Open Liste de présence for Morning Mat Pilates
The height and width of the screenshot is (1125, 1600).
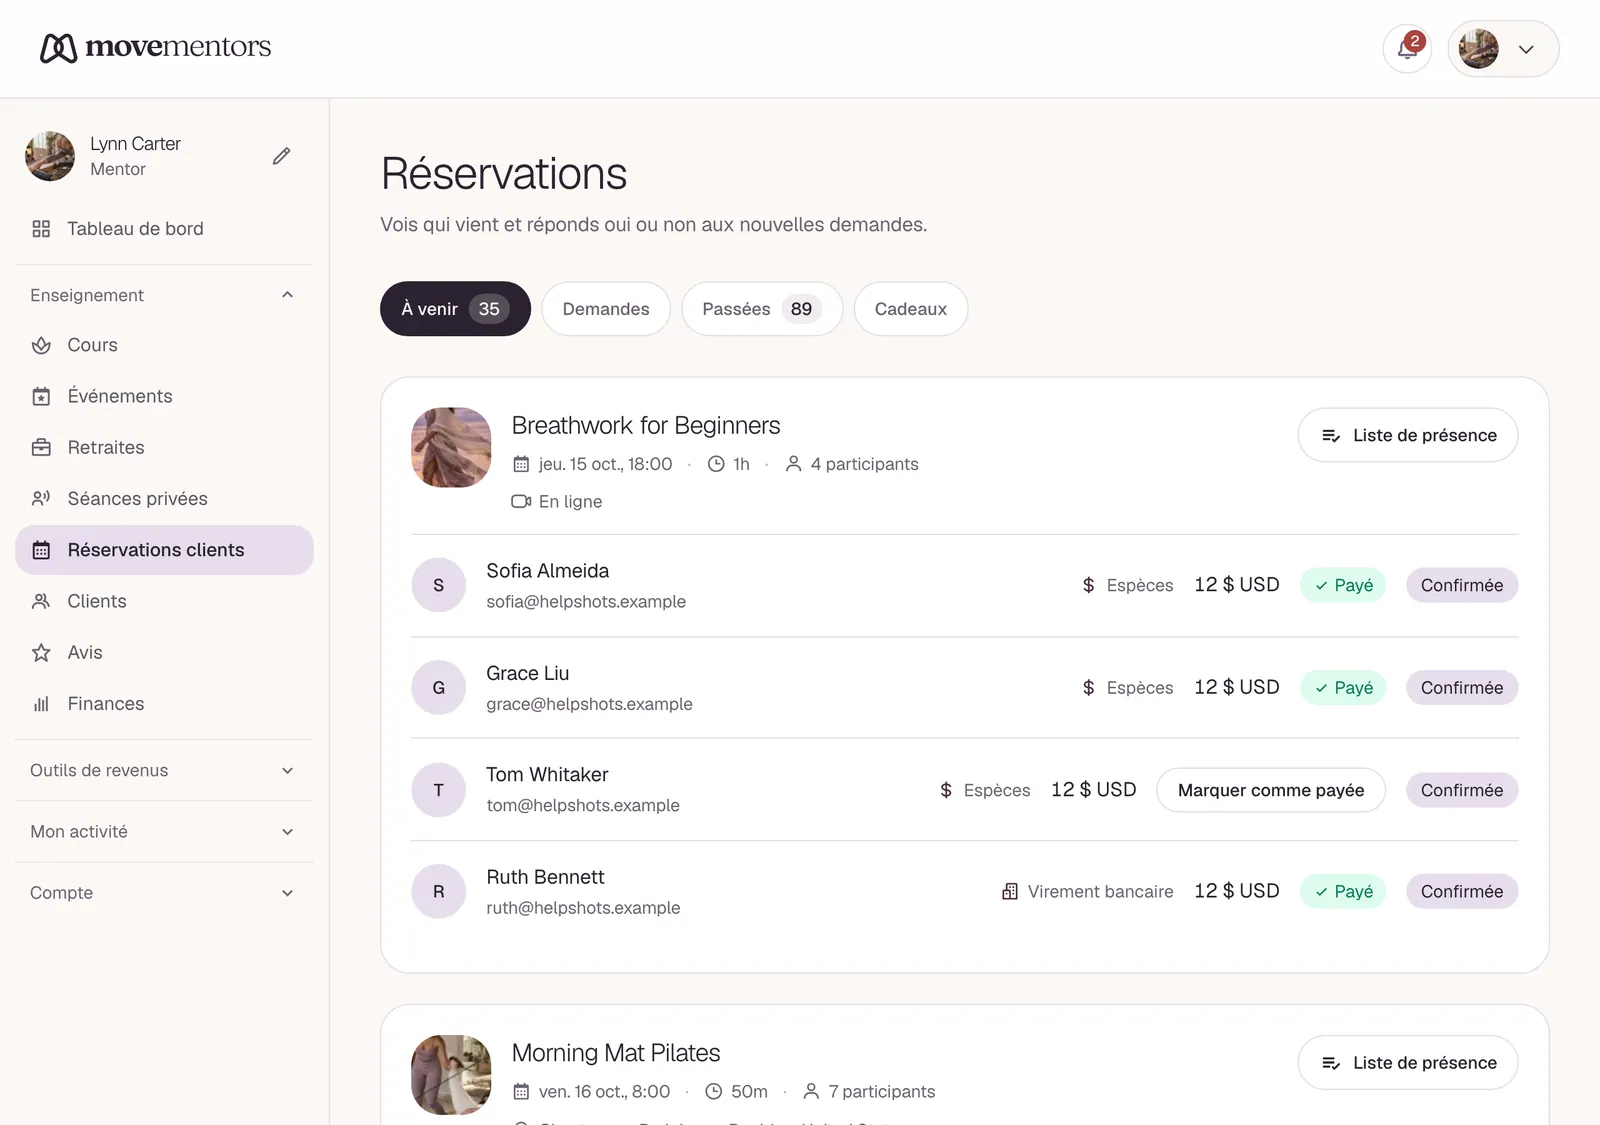(x=1408, y=1063)
